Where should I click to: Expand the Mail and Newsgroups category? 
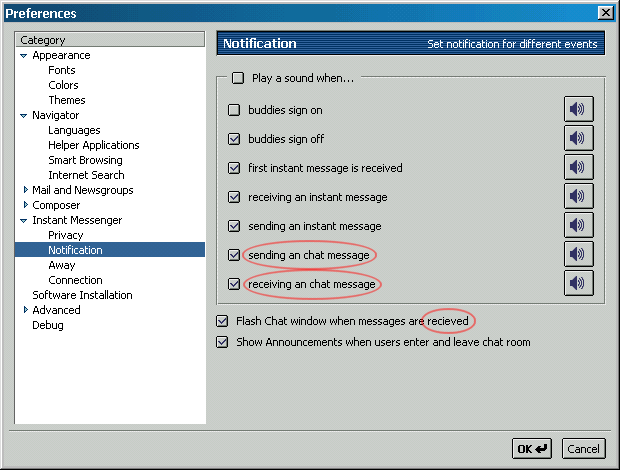pos(24,190)
